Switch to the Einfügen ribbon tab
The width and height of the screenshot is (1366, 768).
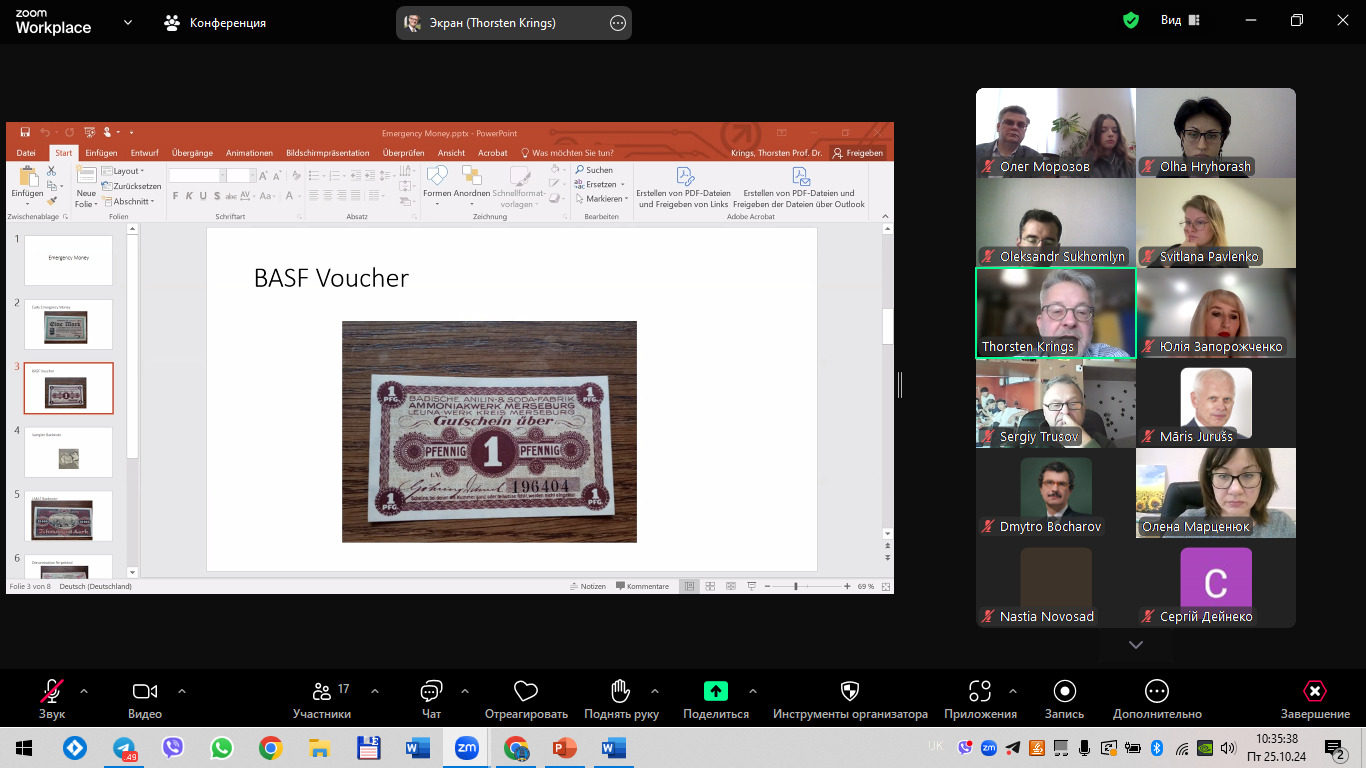(101, 153)
